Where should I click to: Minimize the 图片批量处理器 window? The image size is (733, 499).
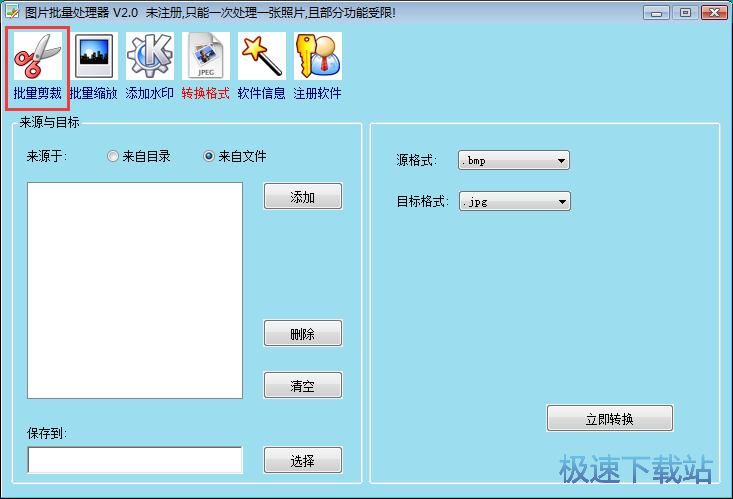[656, 13]
